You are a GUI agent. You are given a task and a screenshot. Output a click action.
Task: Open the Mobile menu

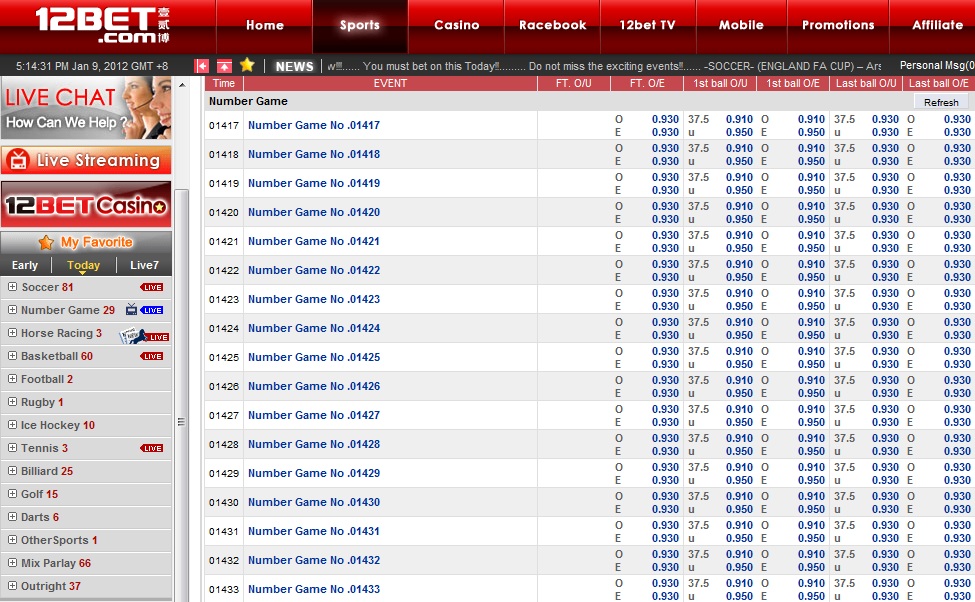coord(741,25)
